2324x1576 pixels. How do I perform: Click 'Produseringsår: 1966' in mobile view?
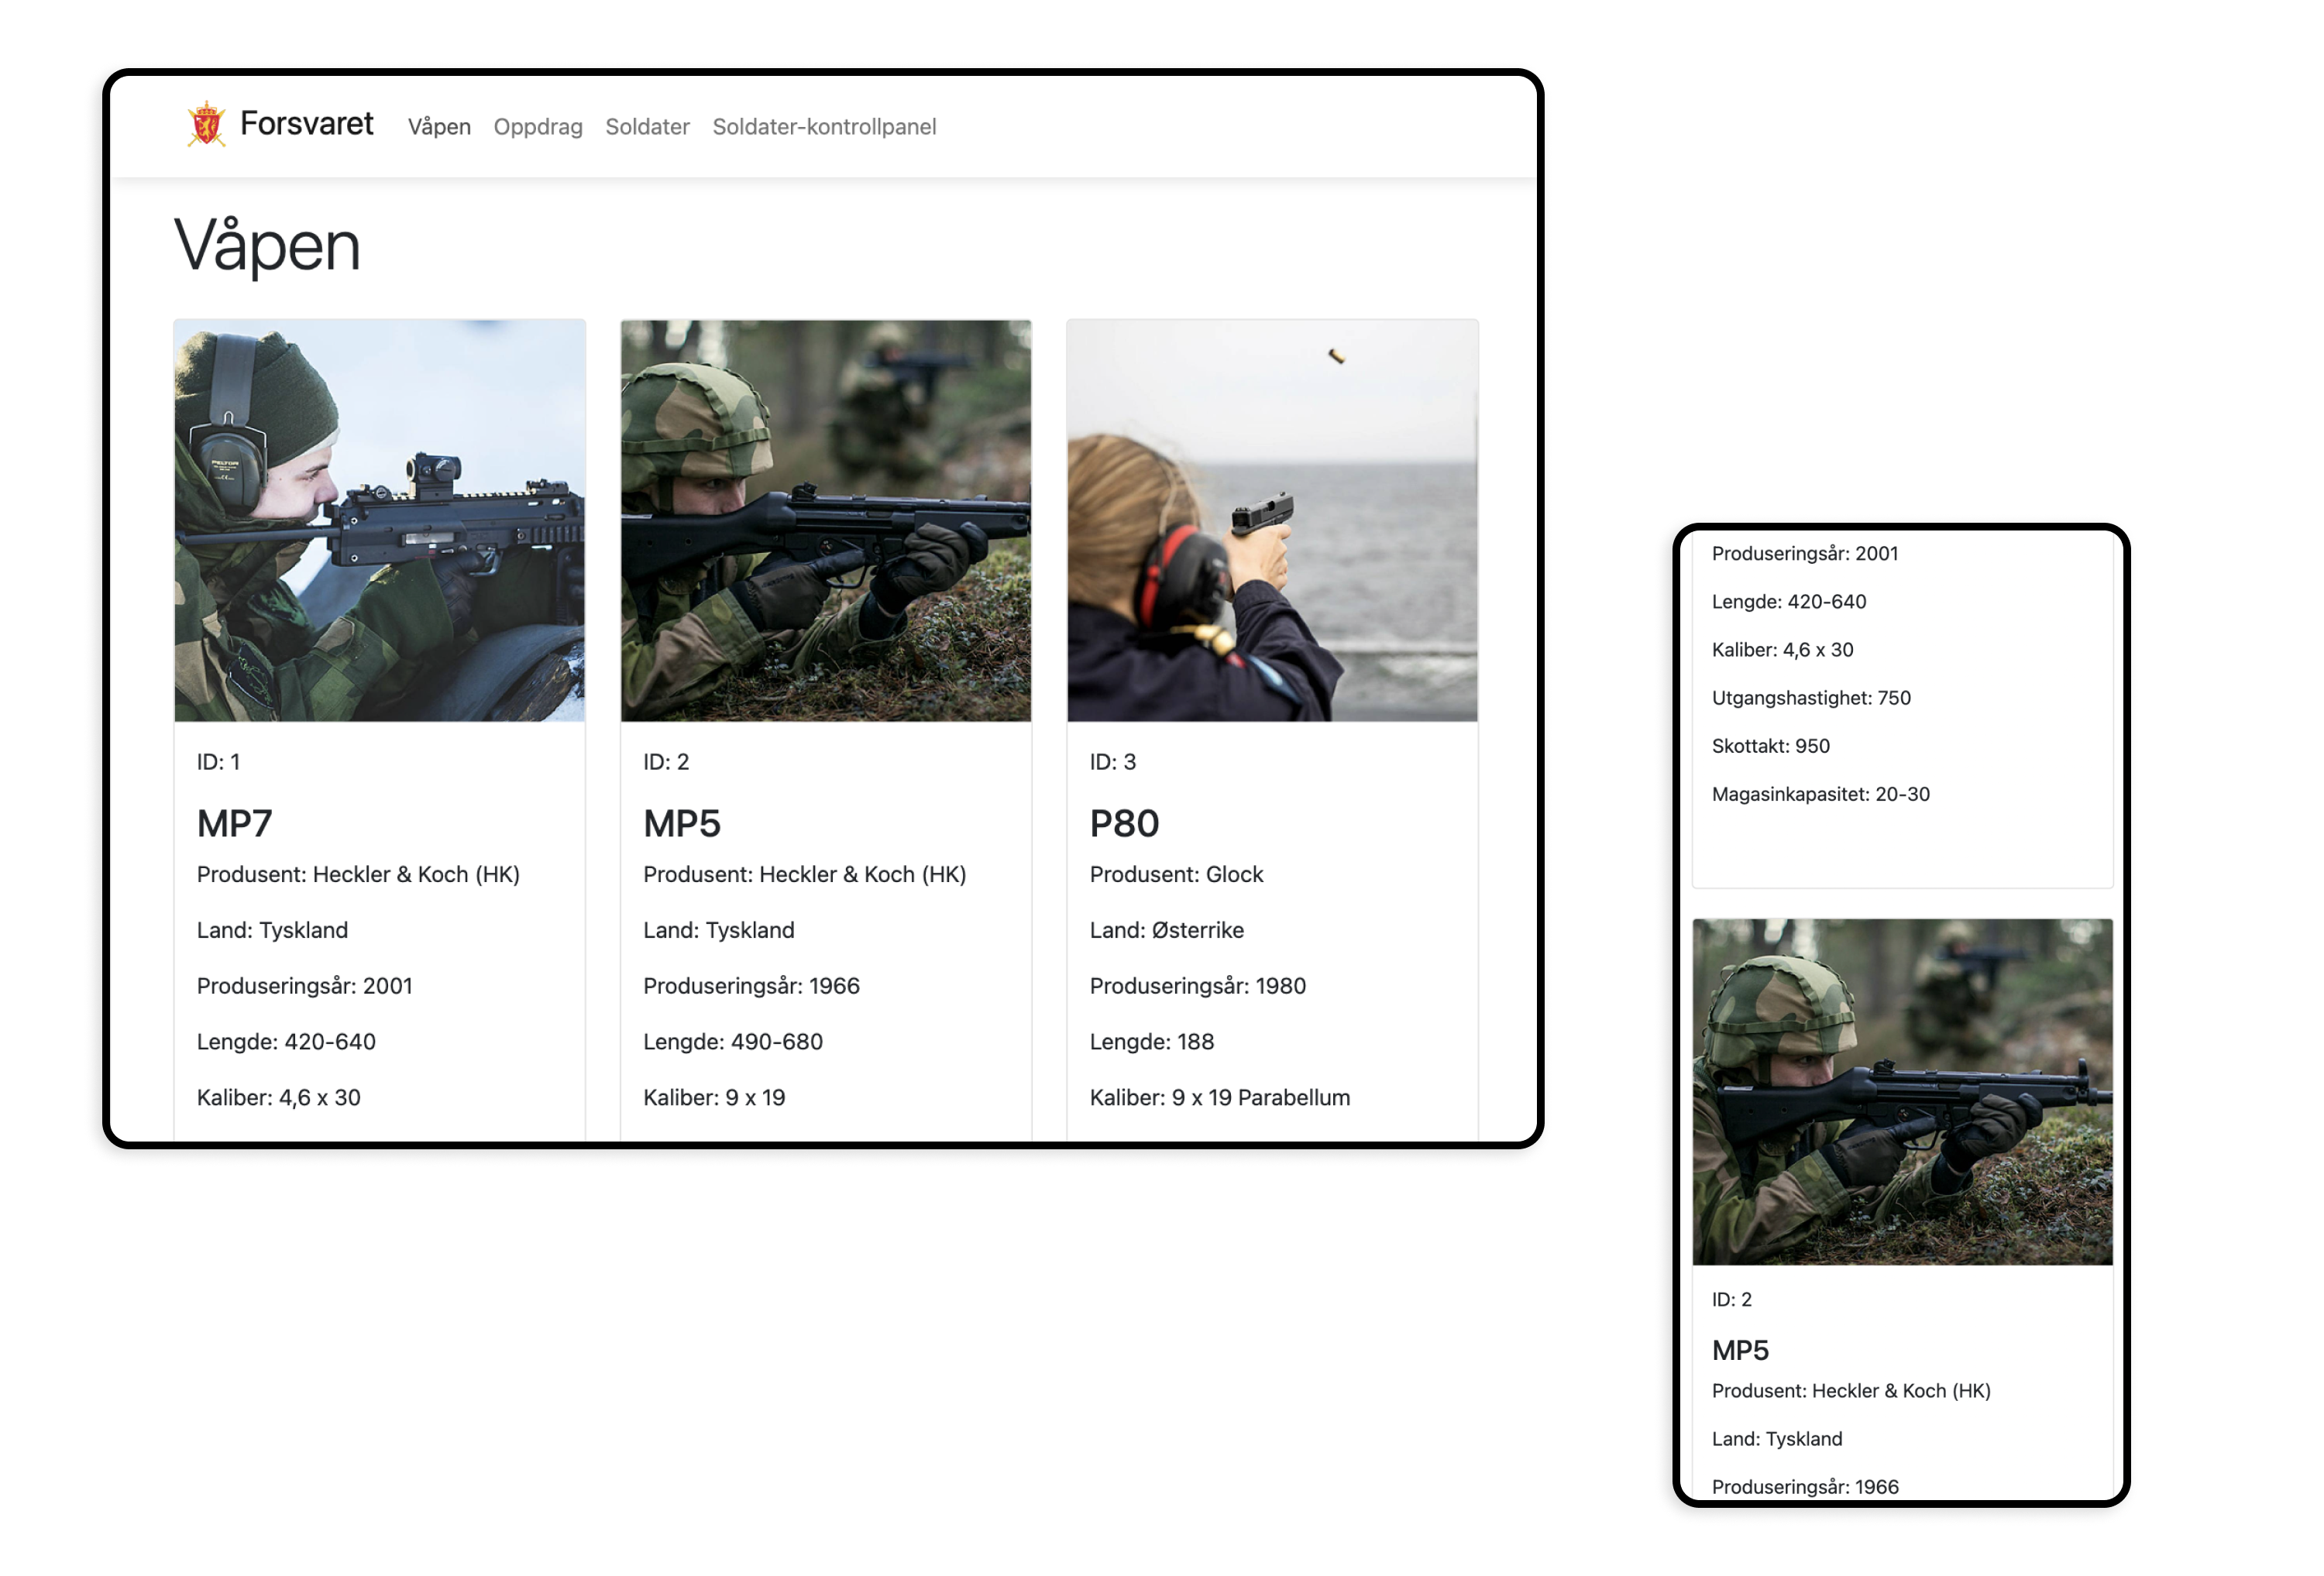click(1804, 1487)
